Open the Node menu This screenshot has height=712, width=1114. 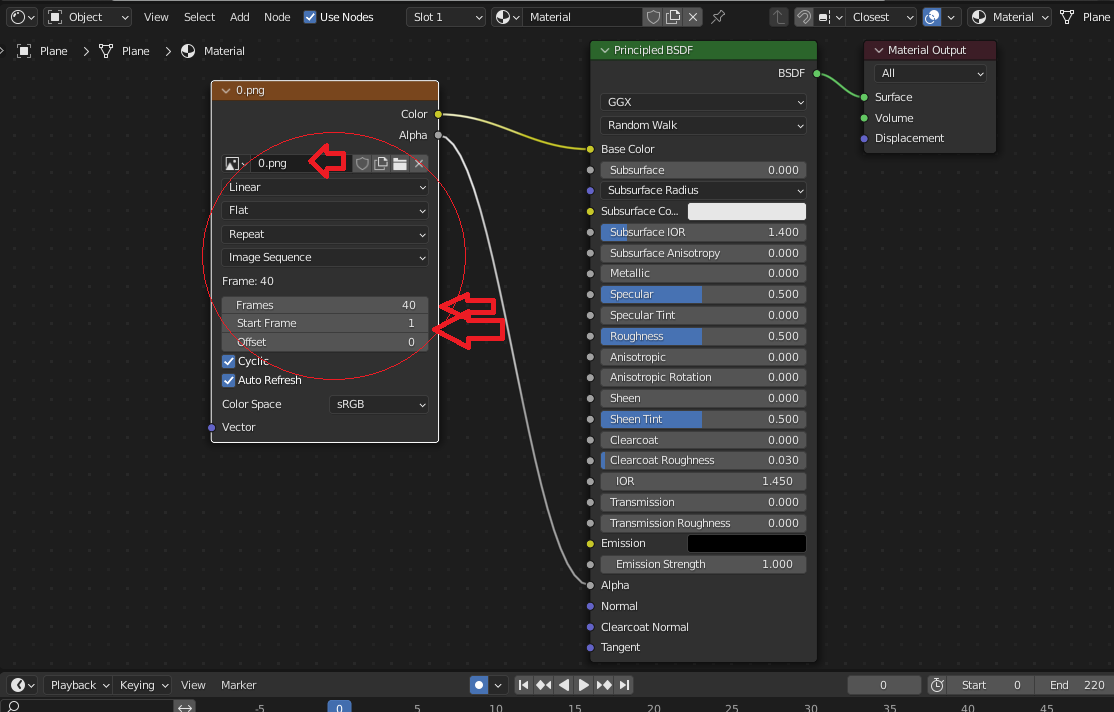(277, 17)
